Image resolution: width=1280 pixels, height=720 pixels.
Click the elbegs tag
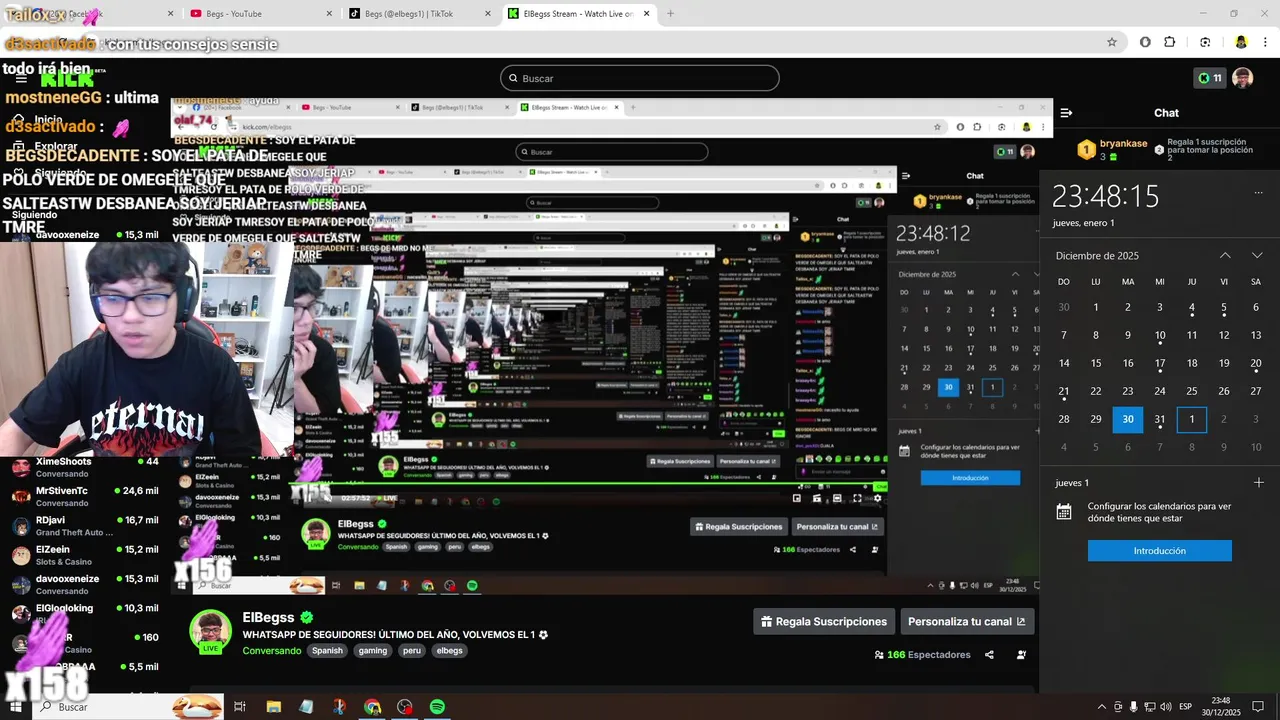tap(450, 650)
